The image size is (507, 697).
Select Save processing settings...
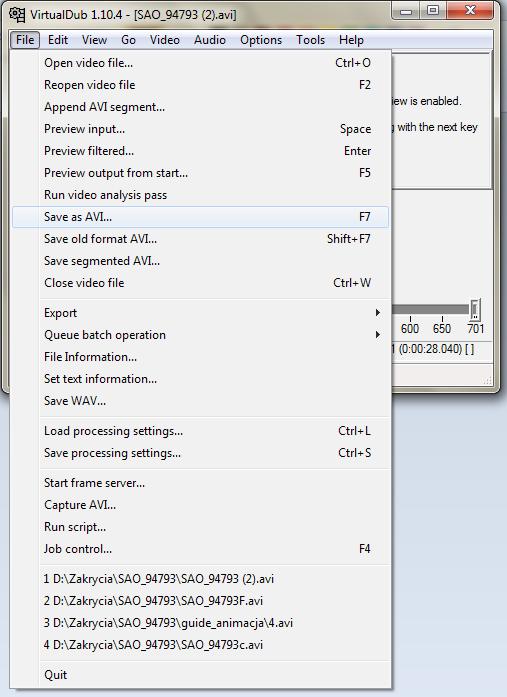point(200,453)
